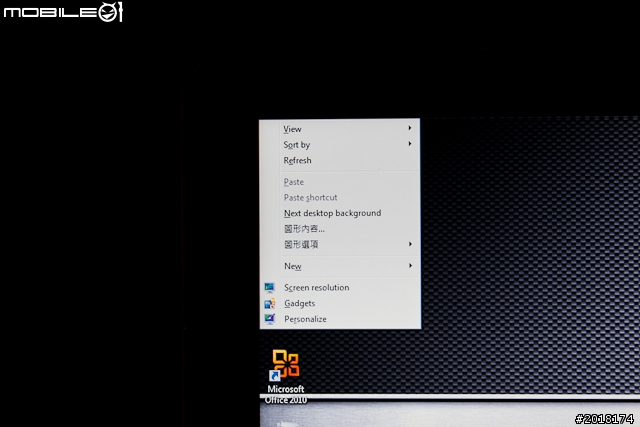Open the View submenu entry
The image size is (640, 427).
(x=340, y=129)
